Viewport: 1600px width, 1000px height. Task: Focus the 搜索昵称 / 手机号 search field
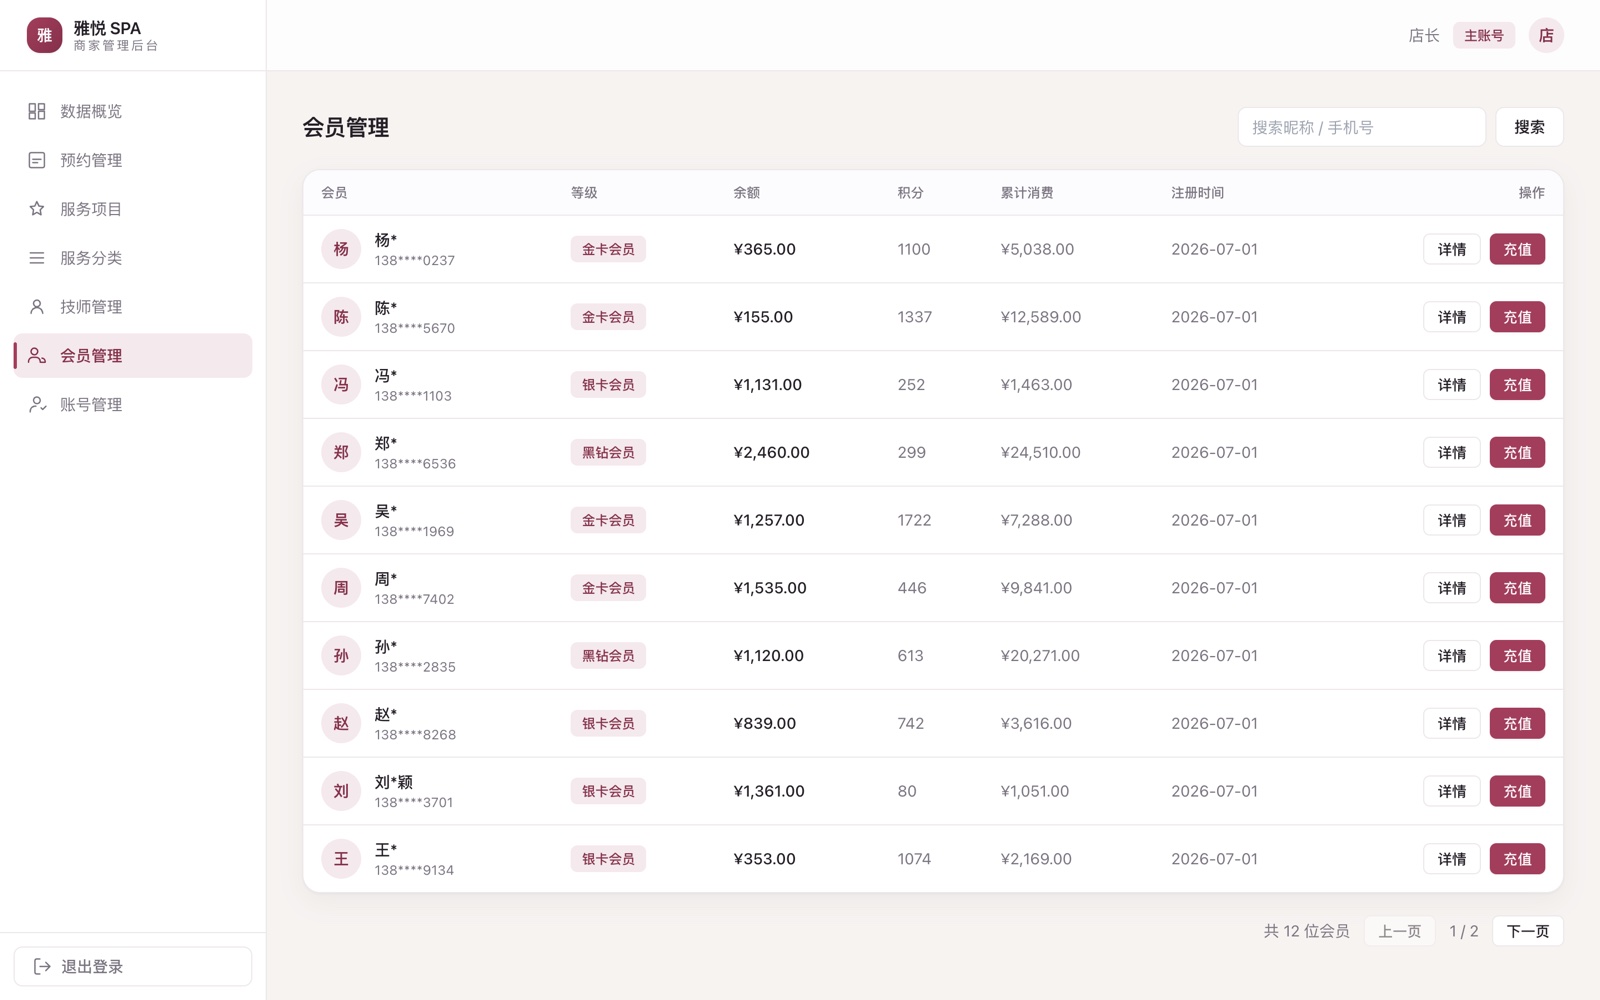[1361, 127]
